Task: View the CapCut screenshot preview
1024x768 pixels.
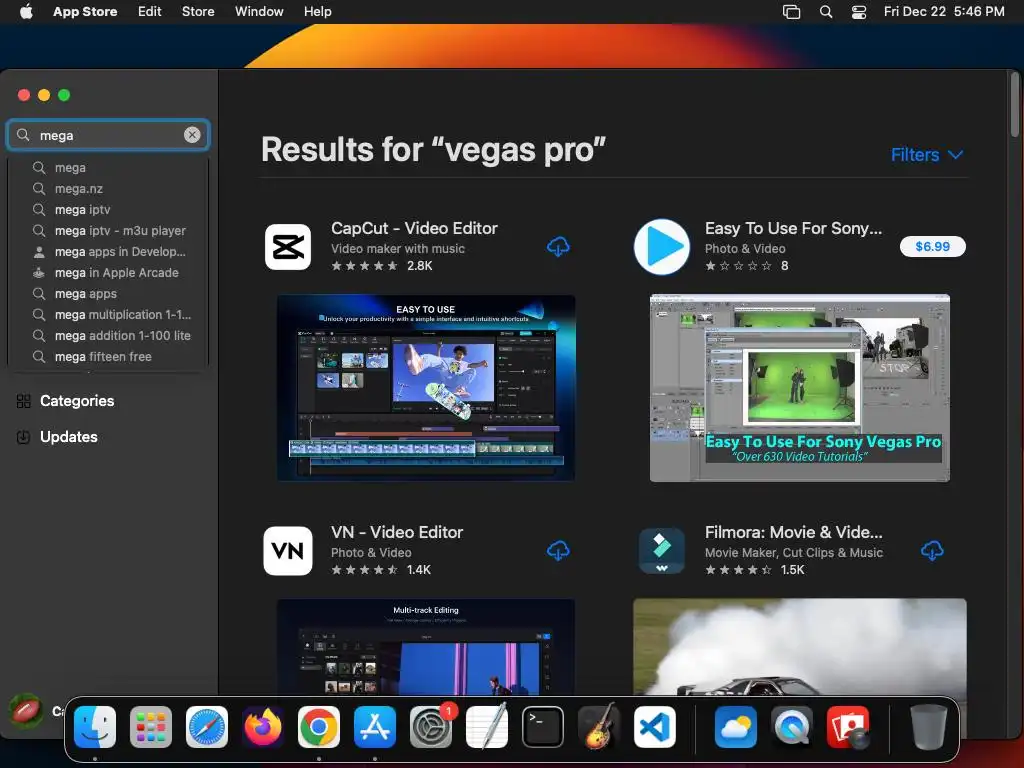Action: coord(426,388)
